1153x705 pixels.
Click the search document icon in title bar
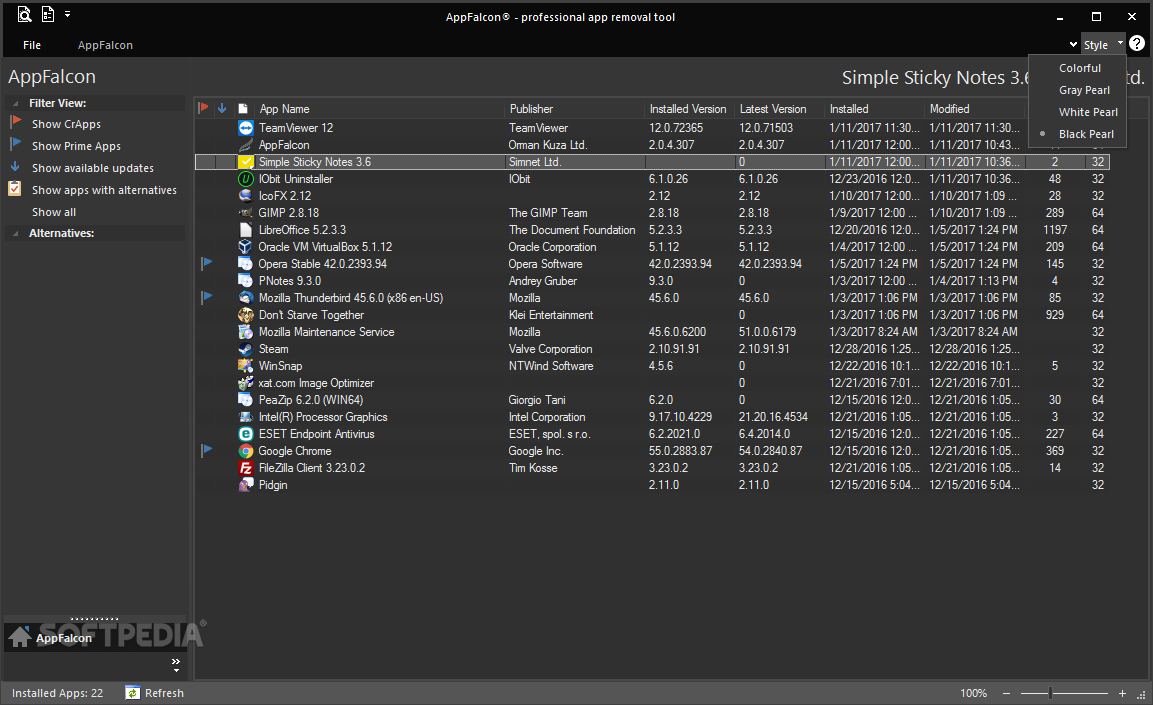[x=24, y=14]
